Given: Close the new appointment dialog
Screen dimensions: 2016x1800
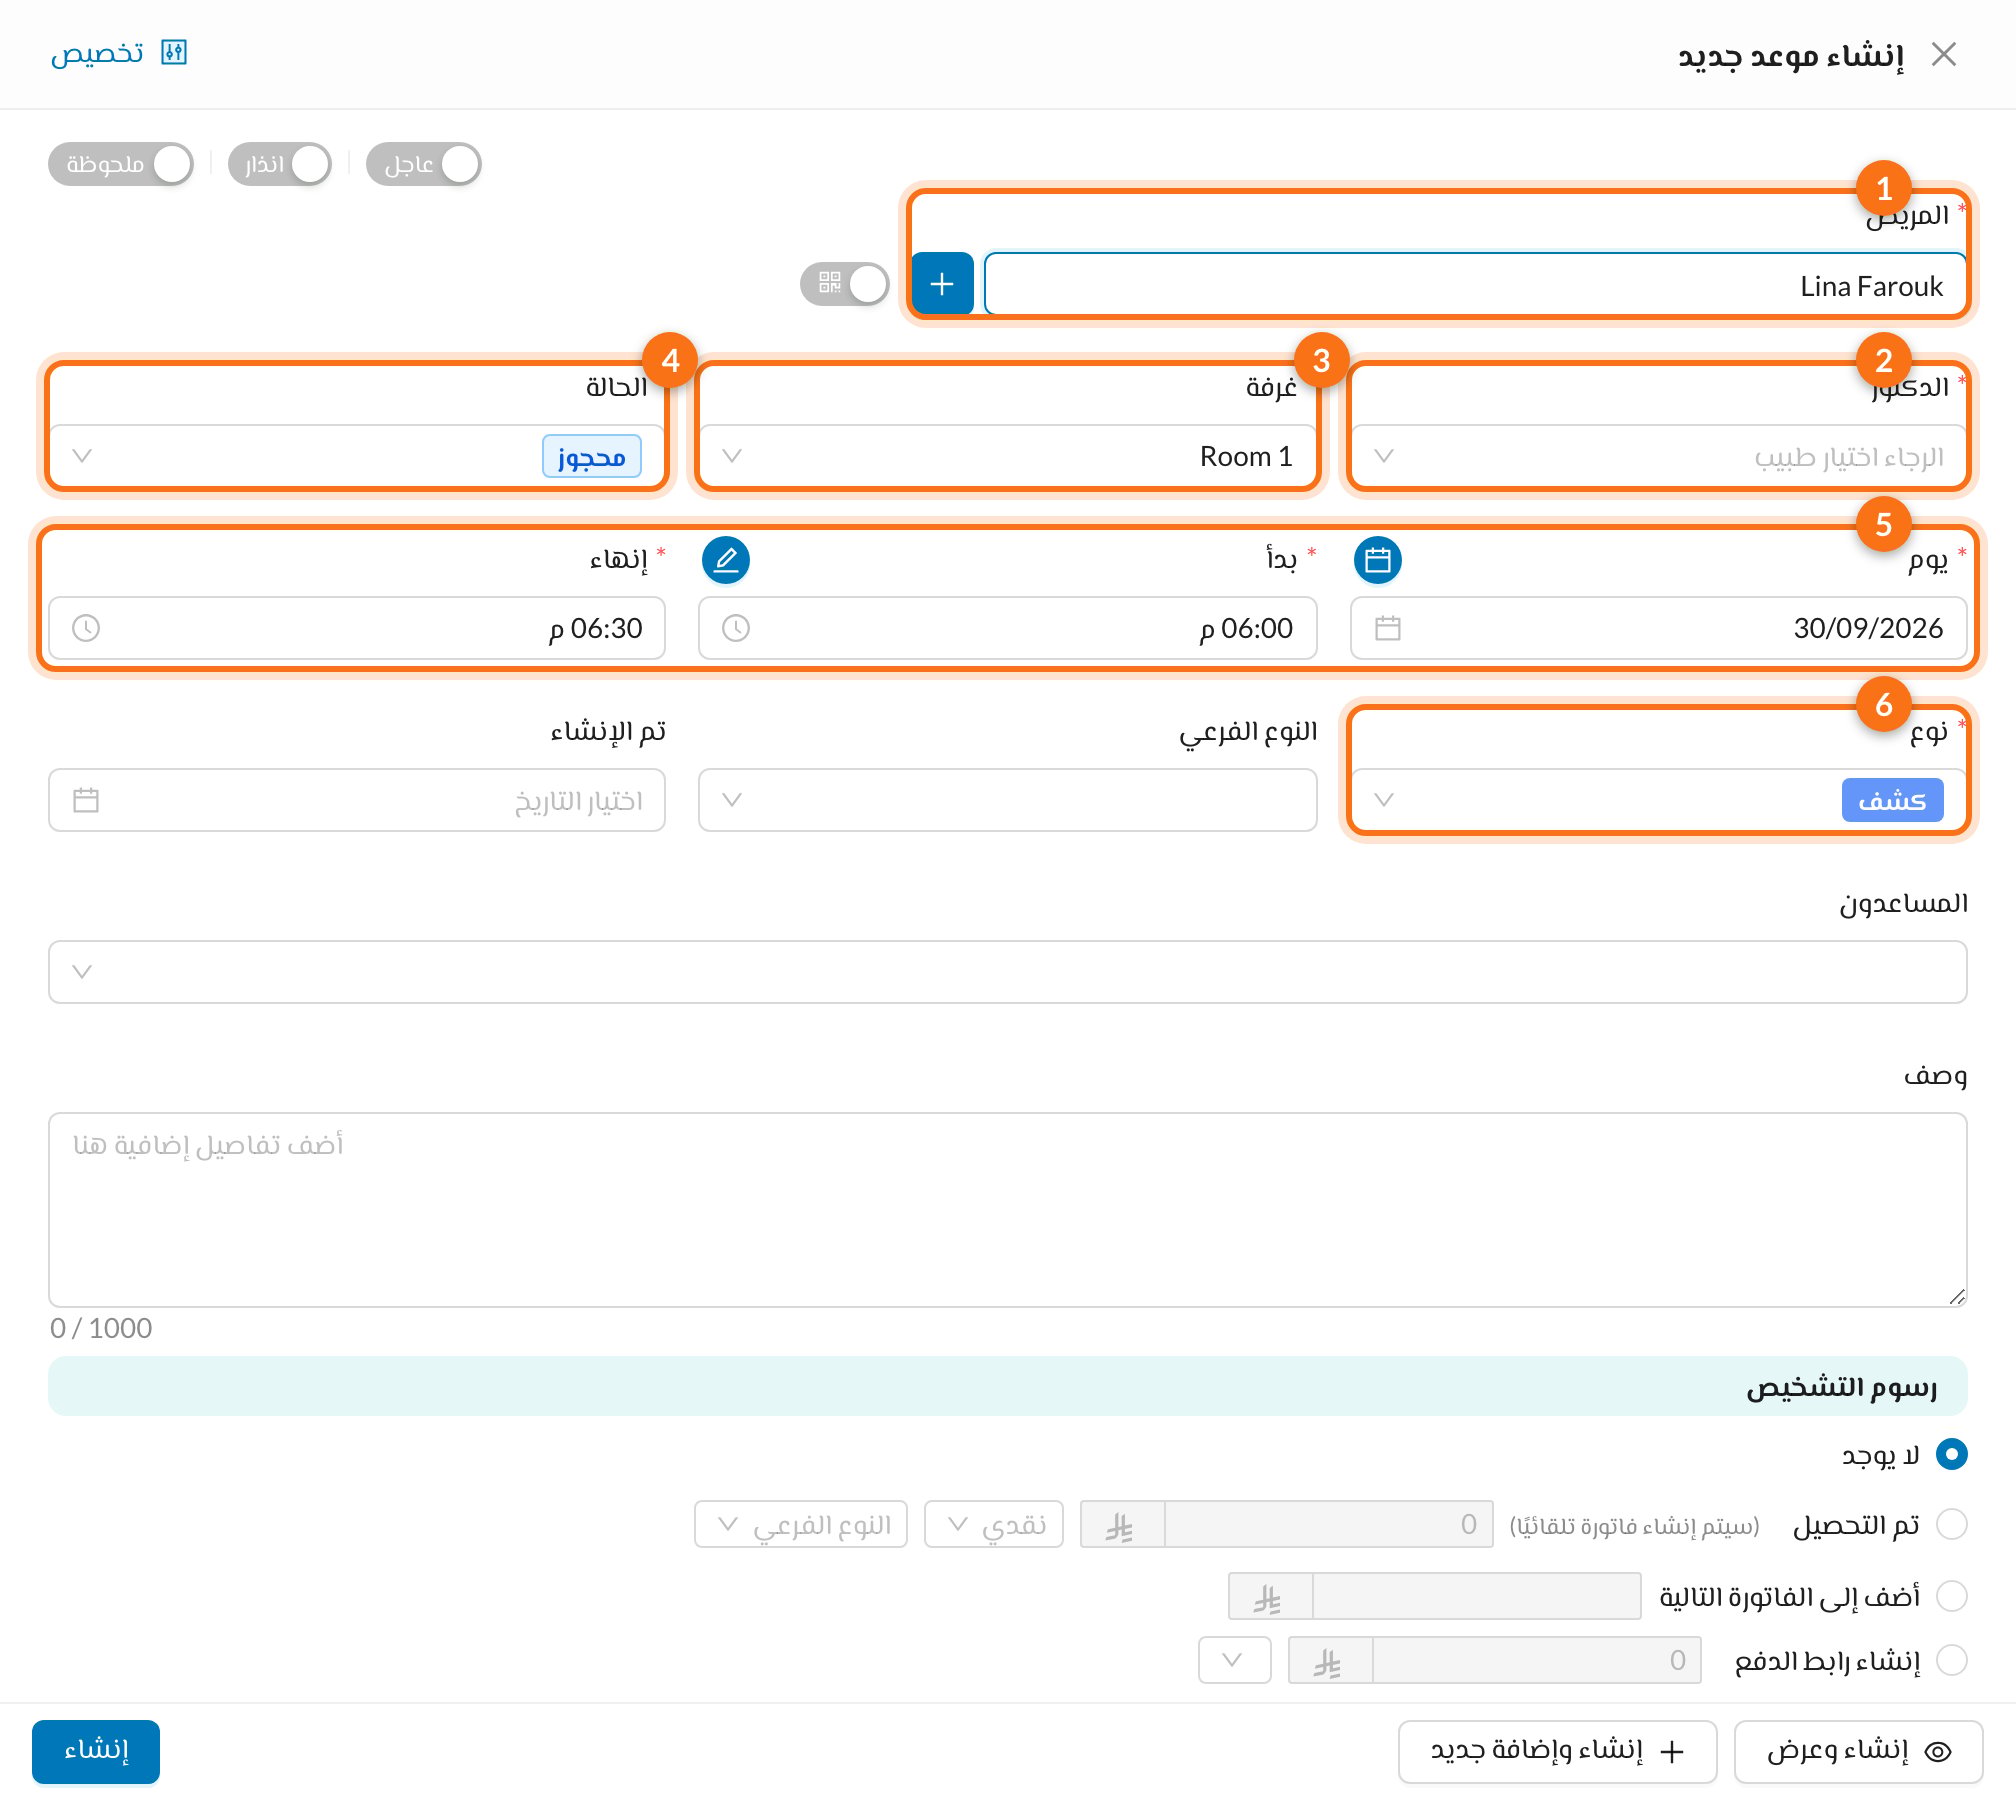Looking at the screenshot, I should [1943, 54].
